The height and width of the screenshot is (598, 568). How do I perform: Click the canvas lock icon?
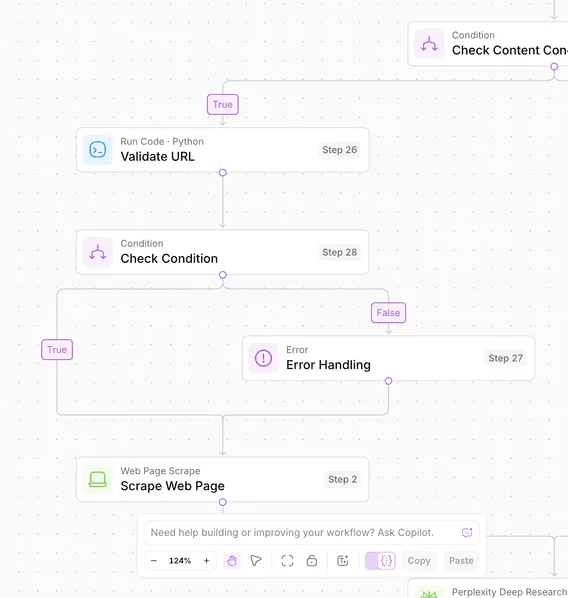tap(312, 561)
